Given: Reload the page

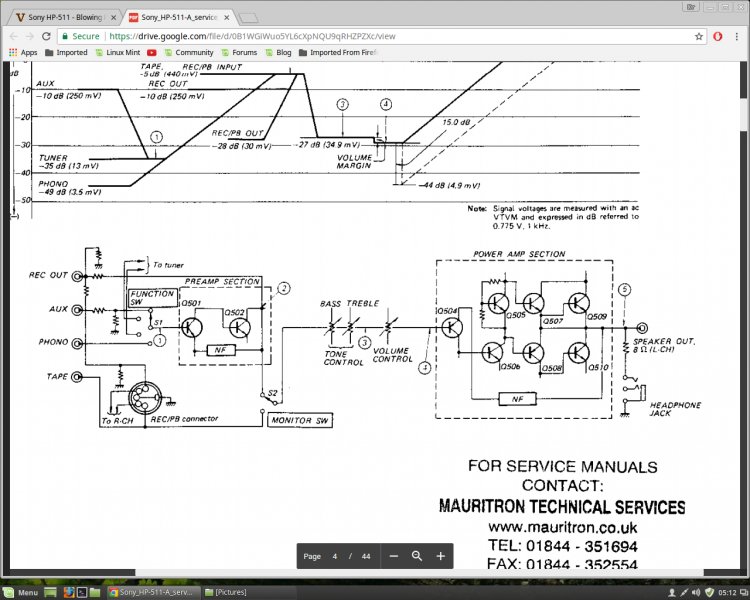Looking at the screenshot, I should pos(47,36).
